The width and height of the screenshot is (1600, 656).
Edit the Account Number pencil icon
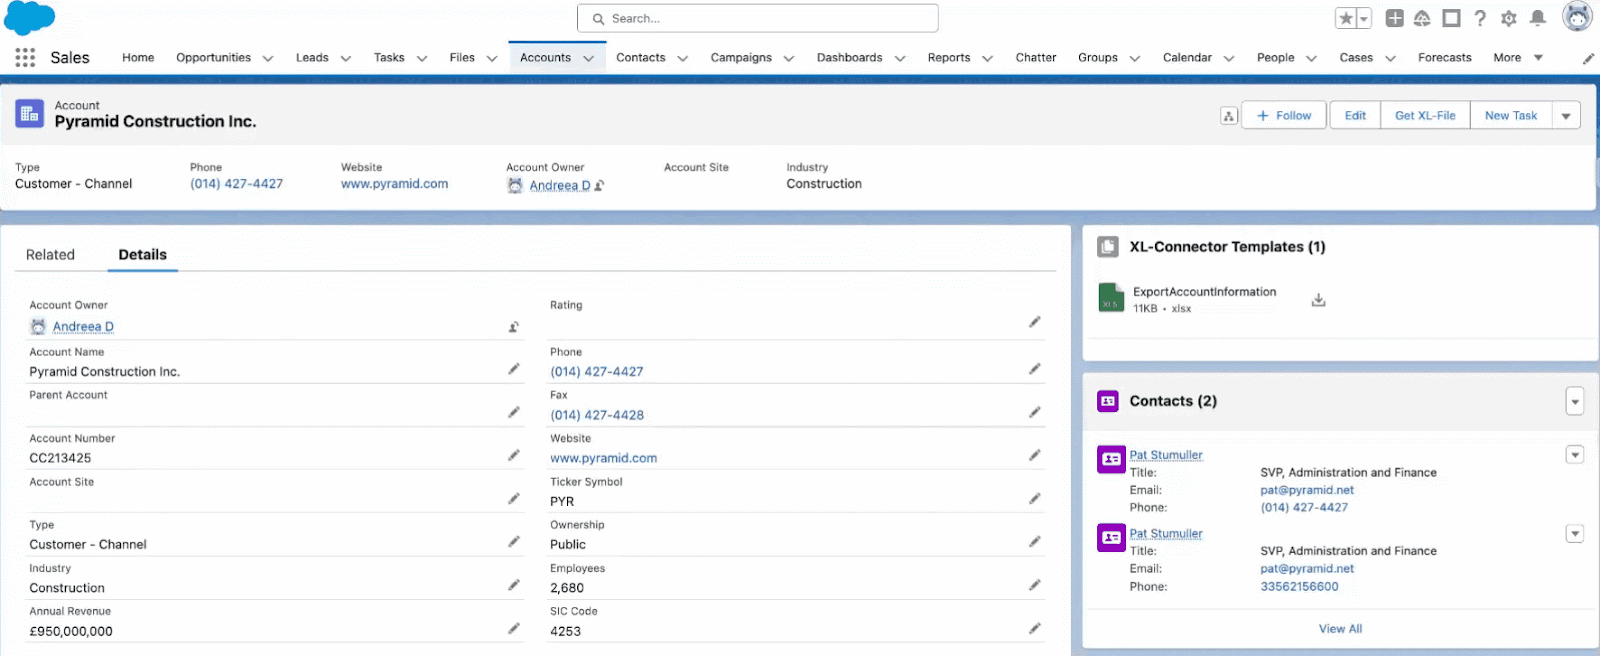click(514, 455)
